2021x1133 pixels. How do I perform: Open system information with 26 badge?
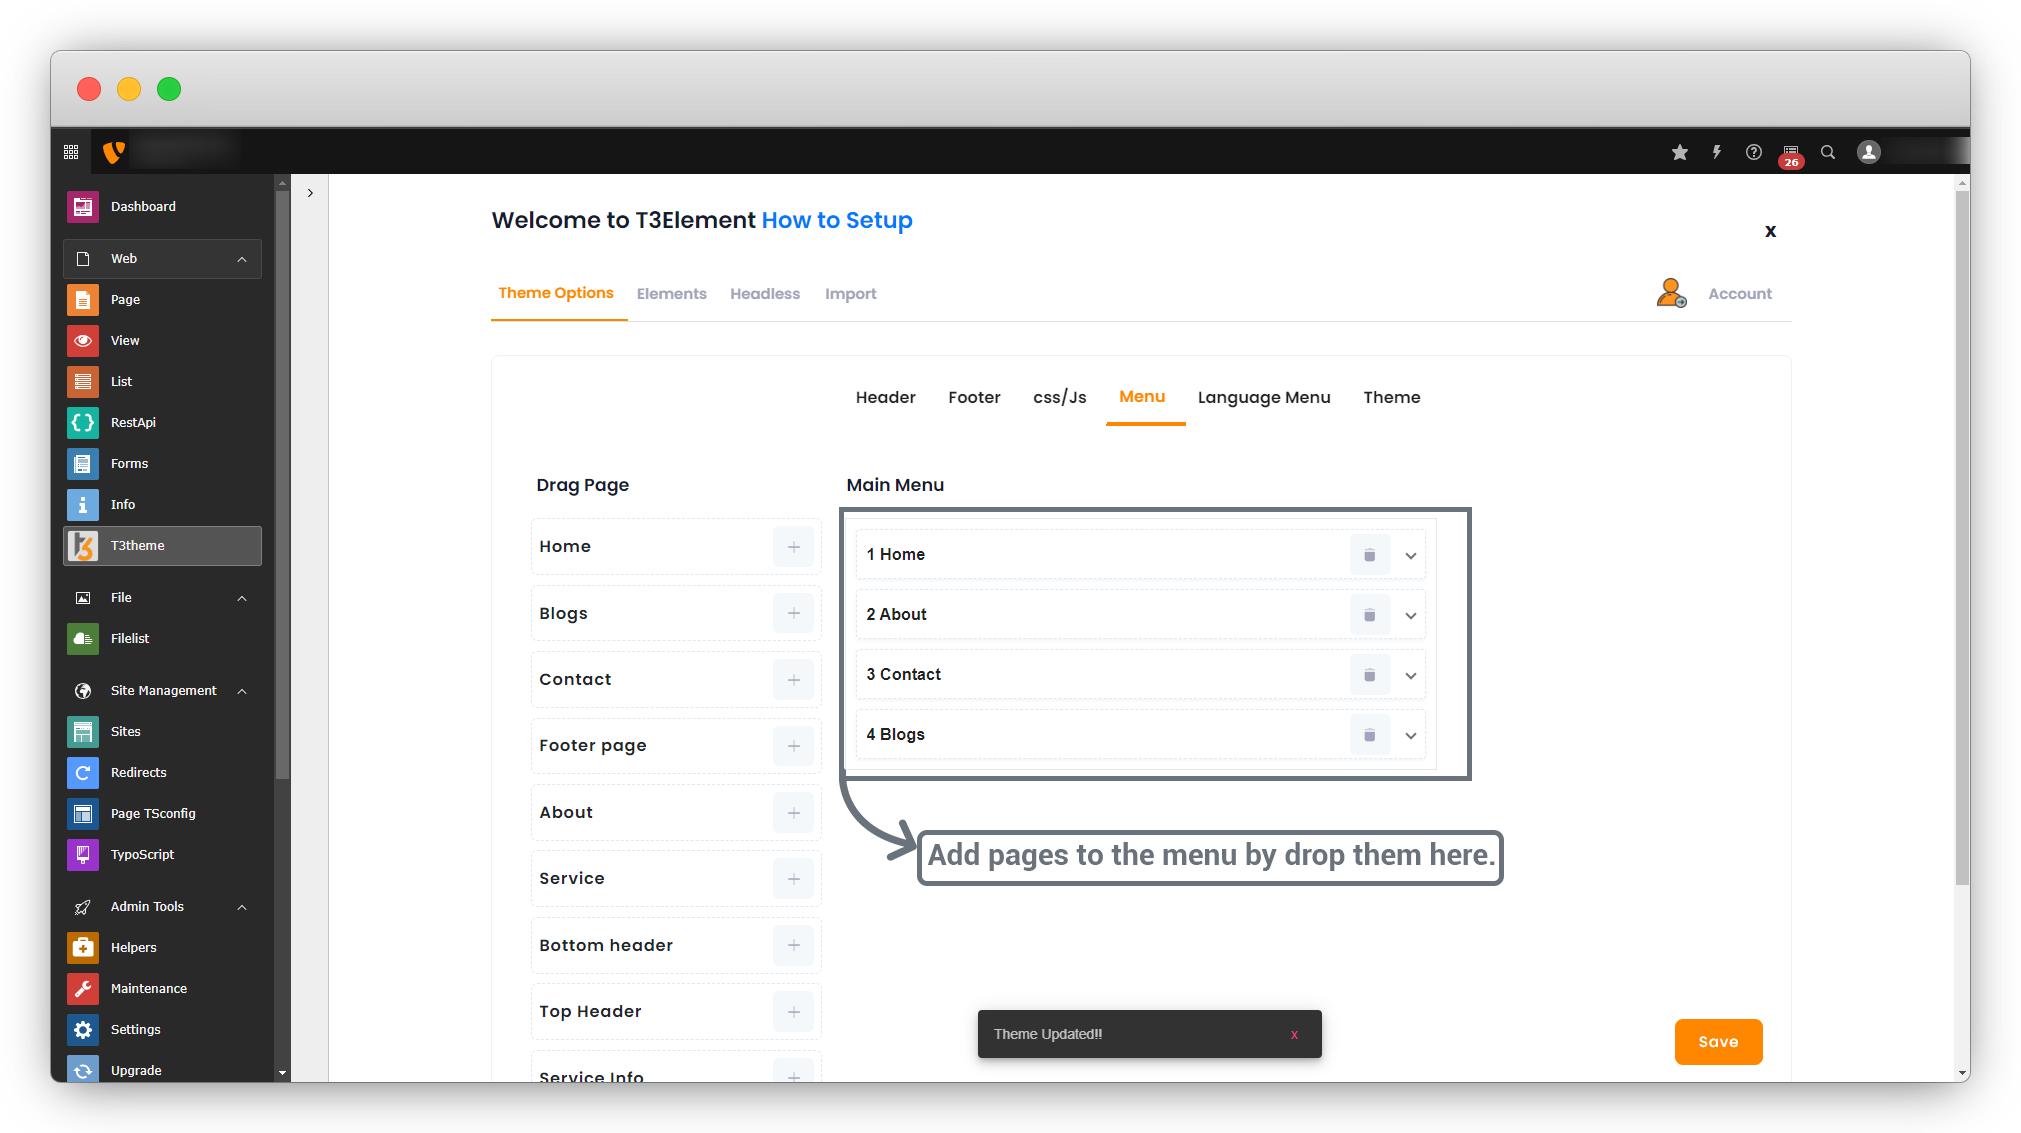pyautogui.click(x=1791, y=155)
